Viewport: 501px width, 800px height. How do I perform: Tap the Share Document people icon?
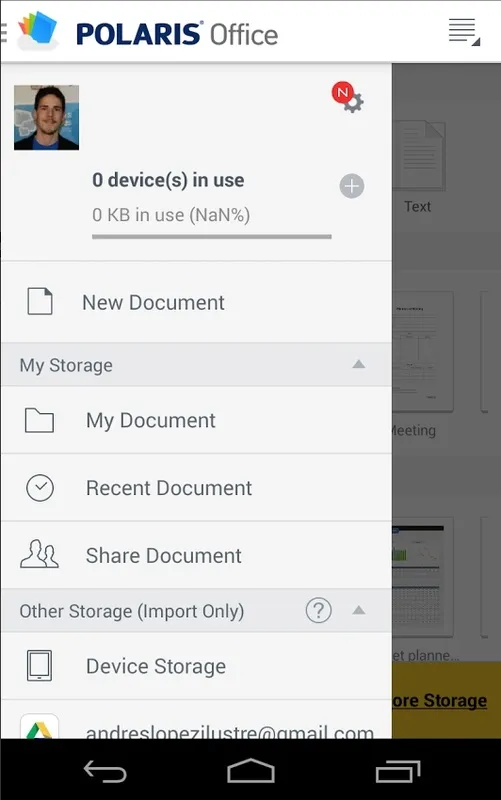[x=39, y=555]
